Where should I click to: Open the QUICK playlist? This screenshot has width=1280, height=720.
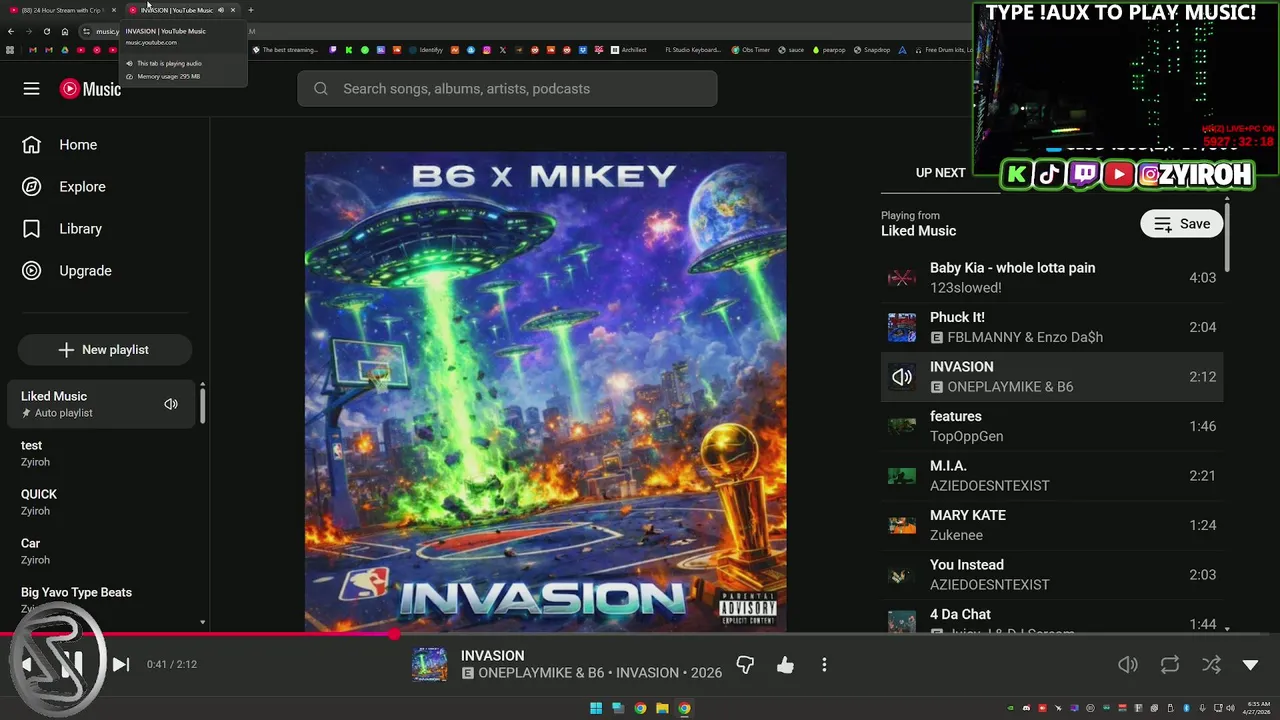tap(100, 502)
